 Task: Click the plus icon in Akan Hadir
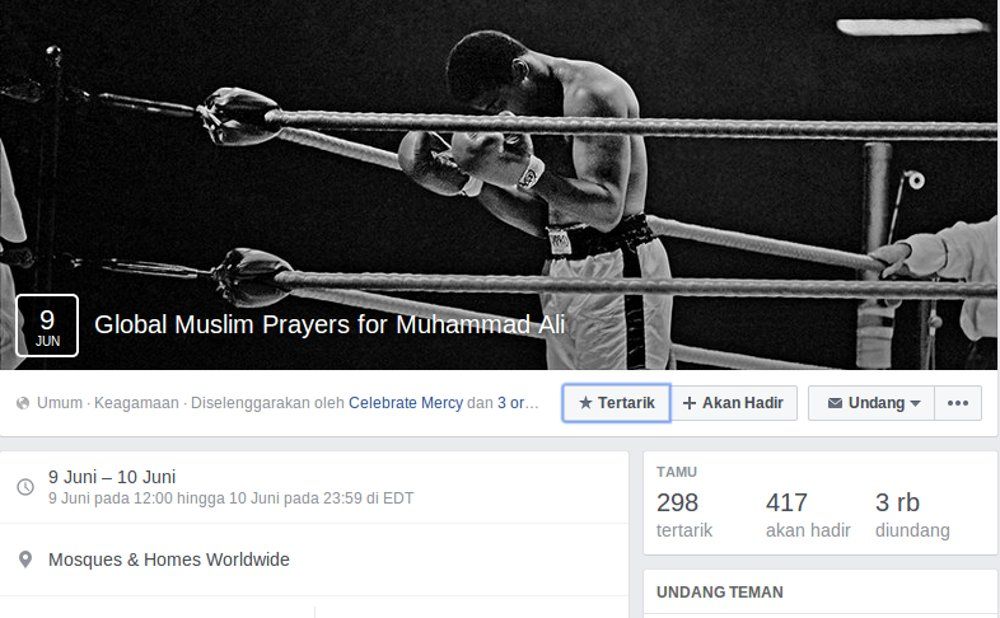pos(689,403)
